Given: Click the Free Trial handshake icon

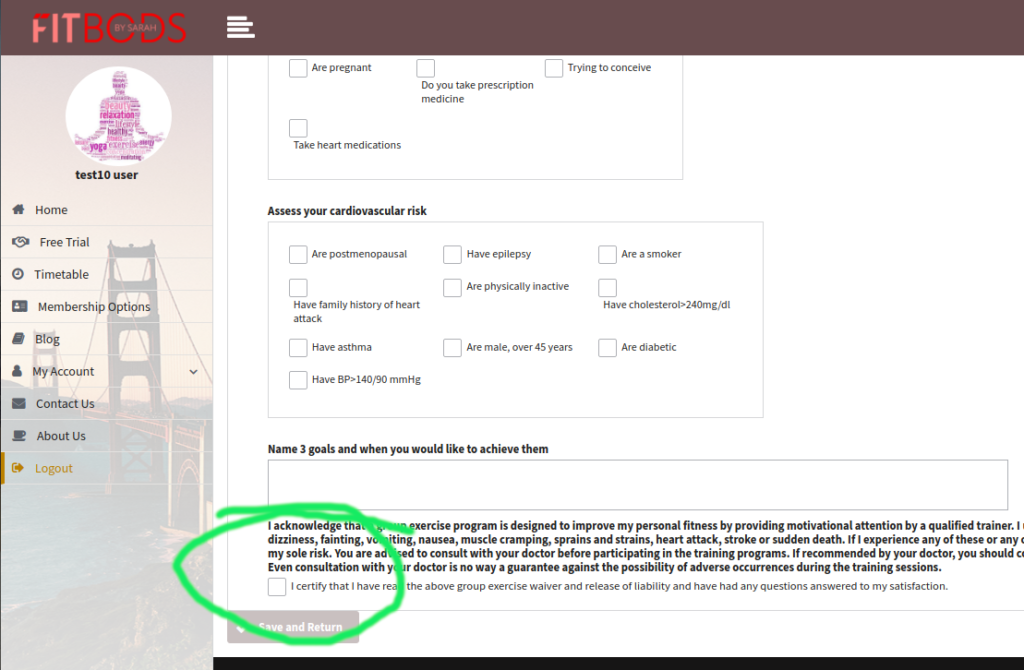Looking at the screenshot, I should pos(20,242).
